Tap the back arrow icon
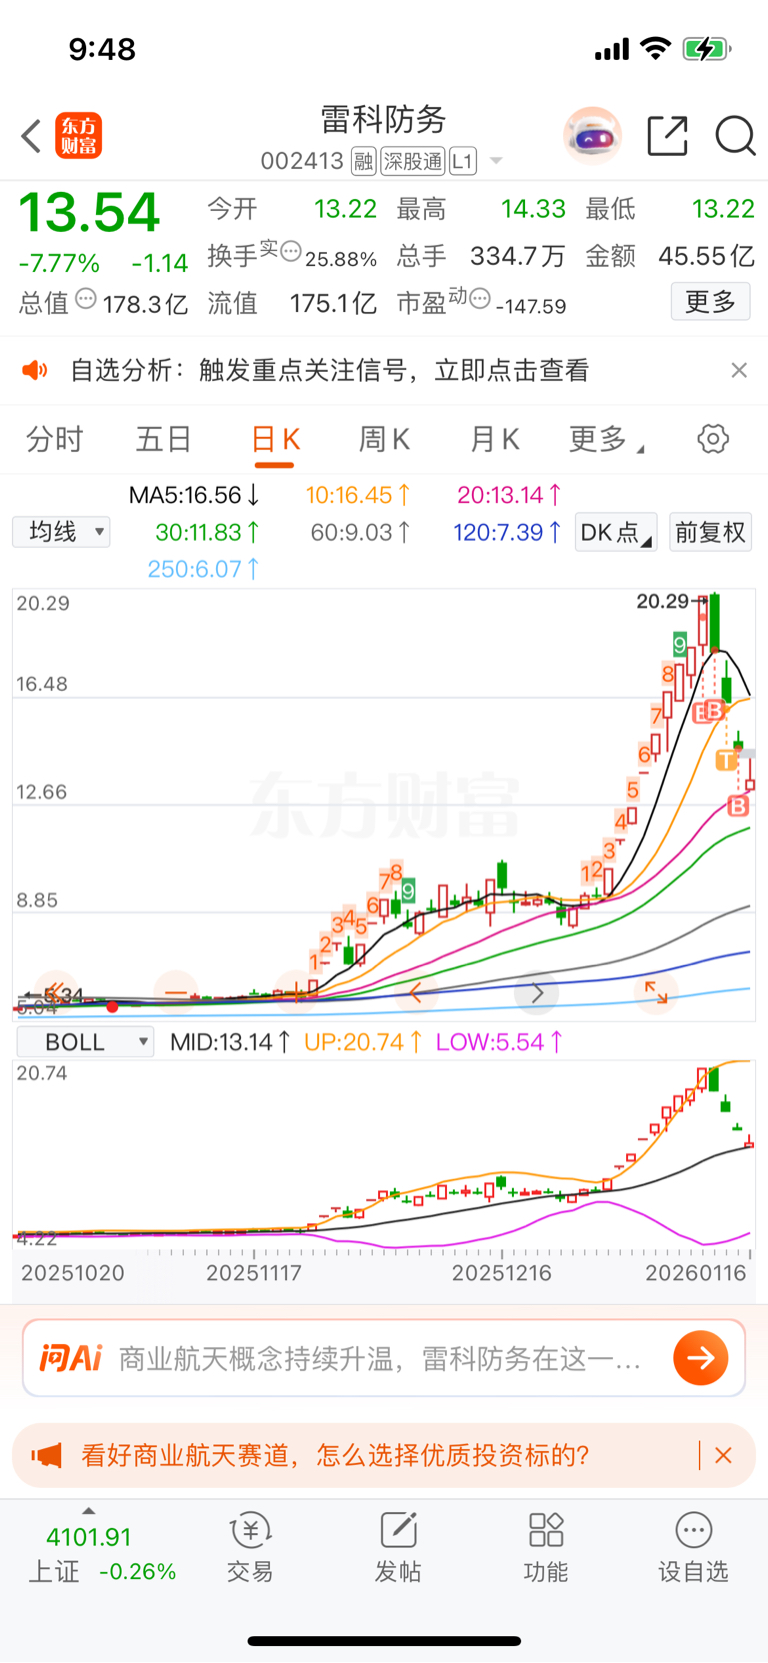 [x=31, y=136]
